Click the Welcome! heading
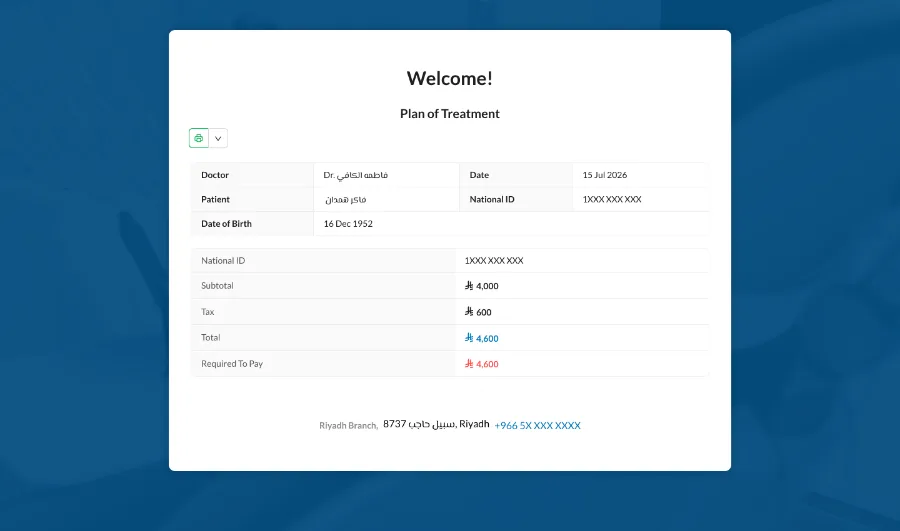The image size is (900, 531). [x=449, y=78]
